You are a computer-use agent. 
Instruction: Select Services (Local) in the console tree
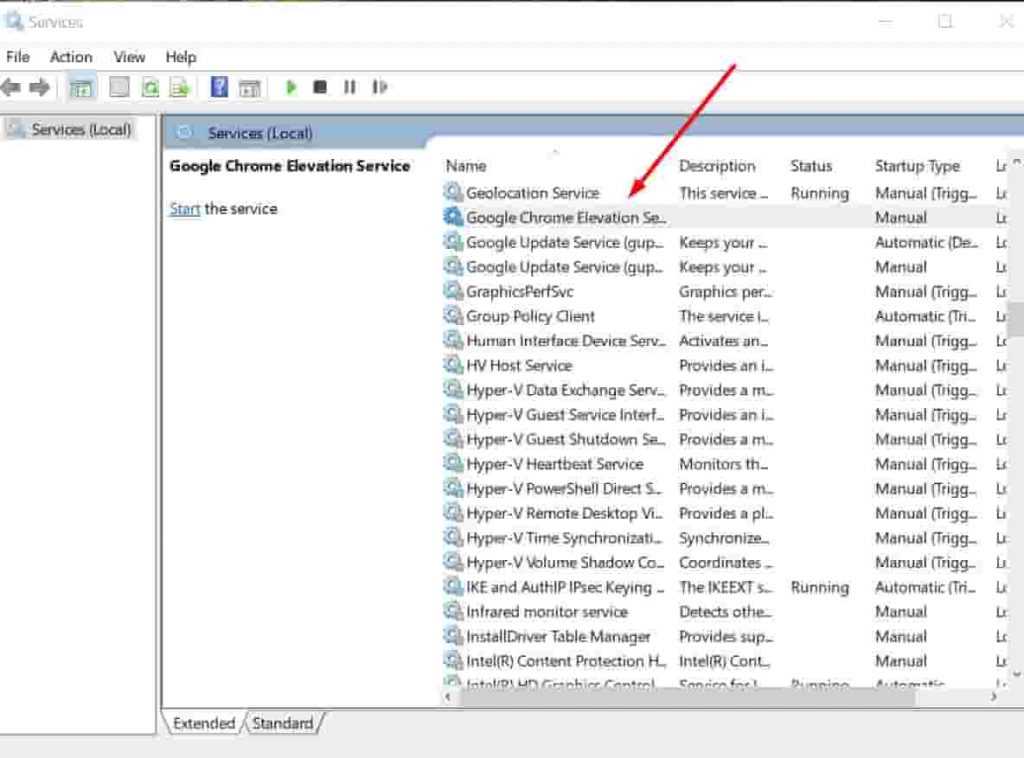tap(80, 129)
